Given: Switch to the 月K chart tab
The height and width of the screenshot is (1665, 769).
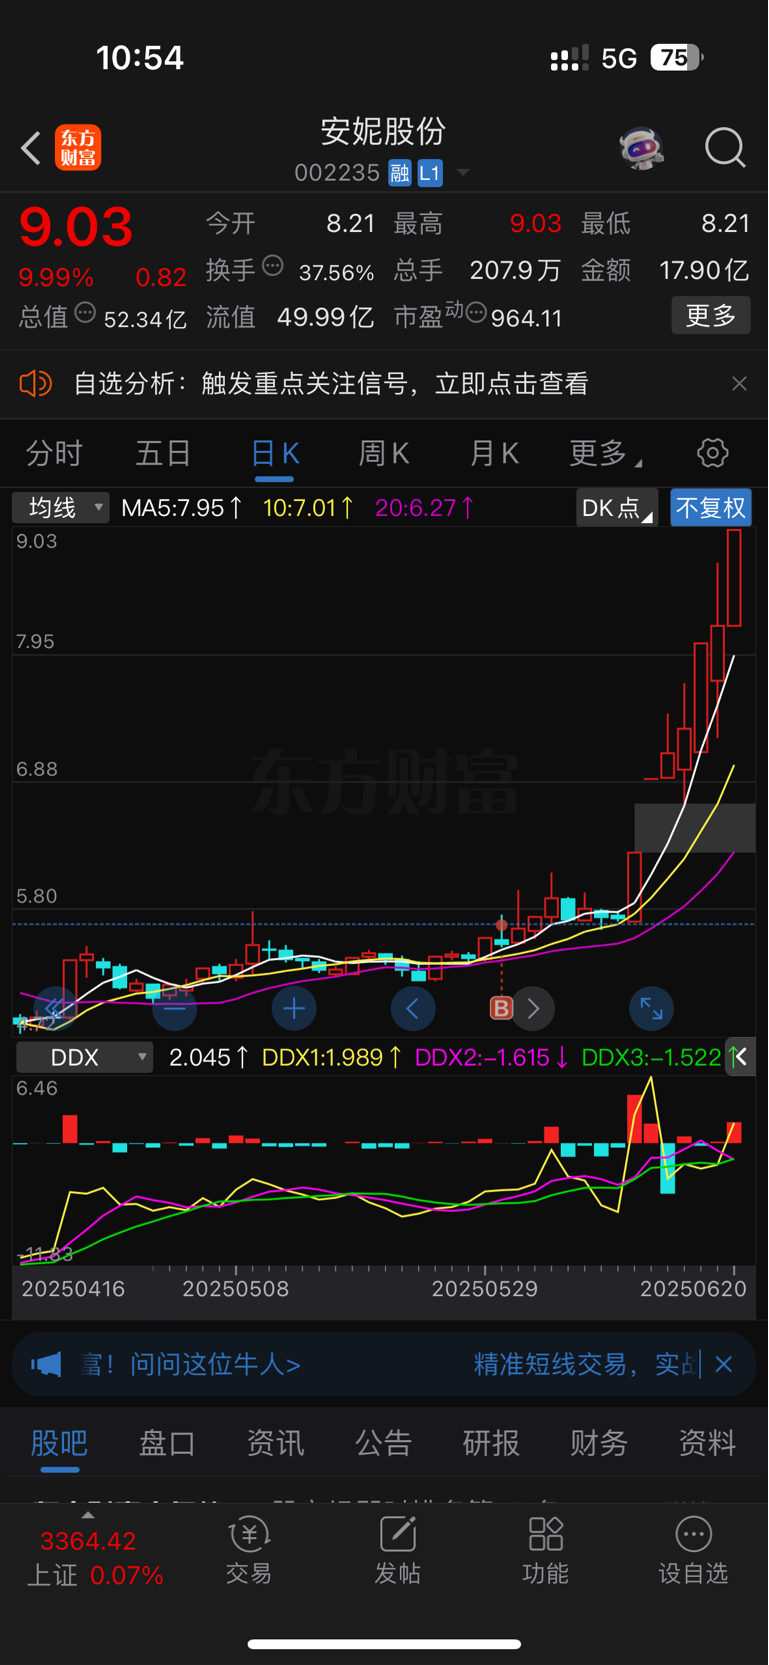Looking at the screenshot, I should [494, 454].
